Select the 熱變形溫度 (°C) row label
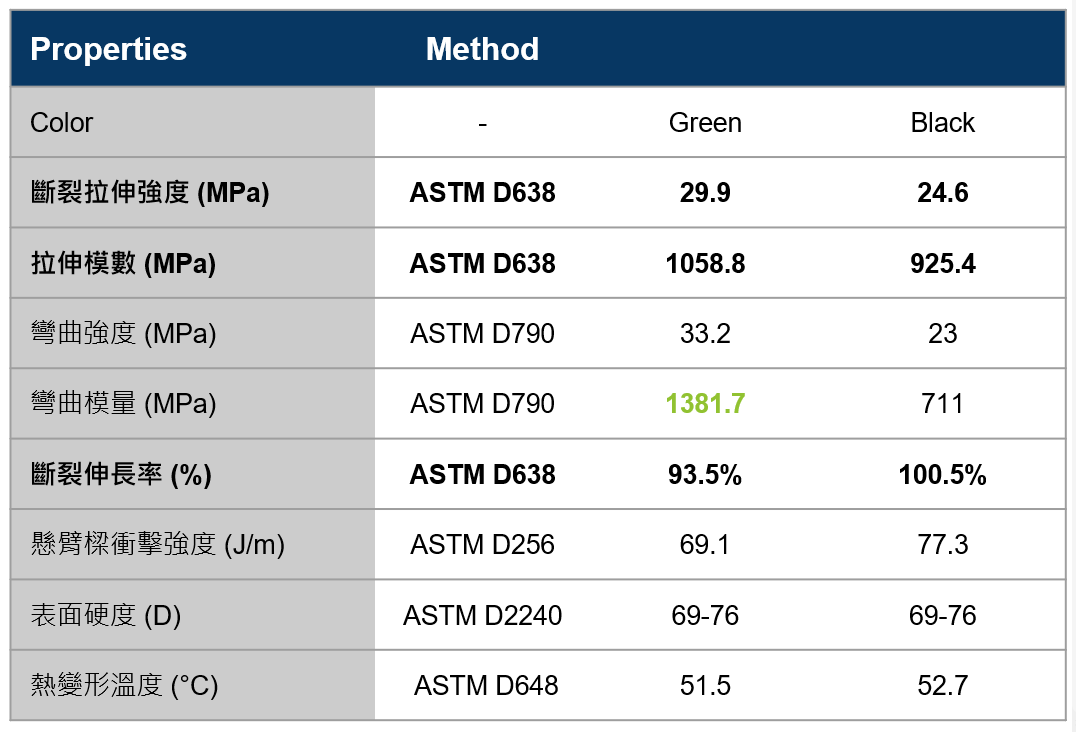The width and height of the screenshot is (1076, 732). (124, 686)
